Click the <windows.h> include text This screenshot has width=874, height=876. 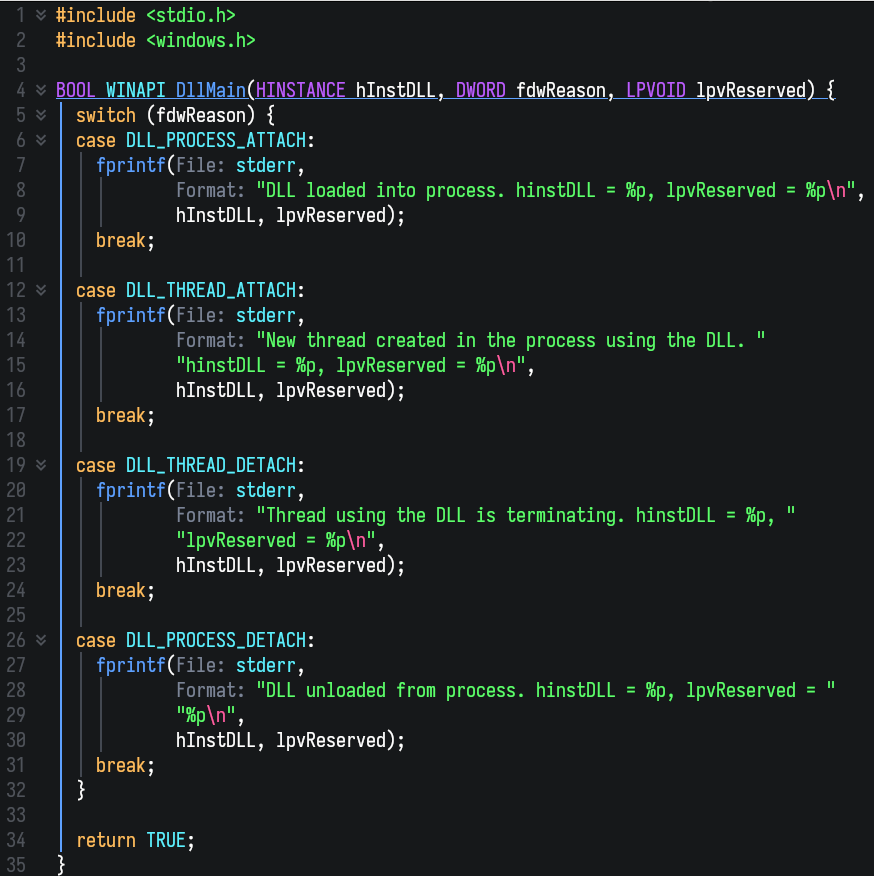pos(201,41)
